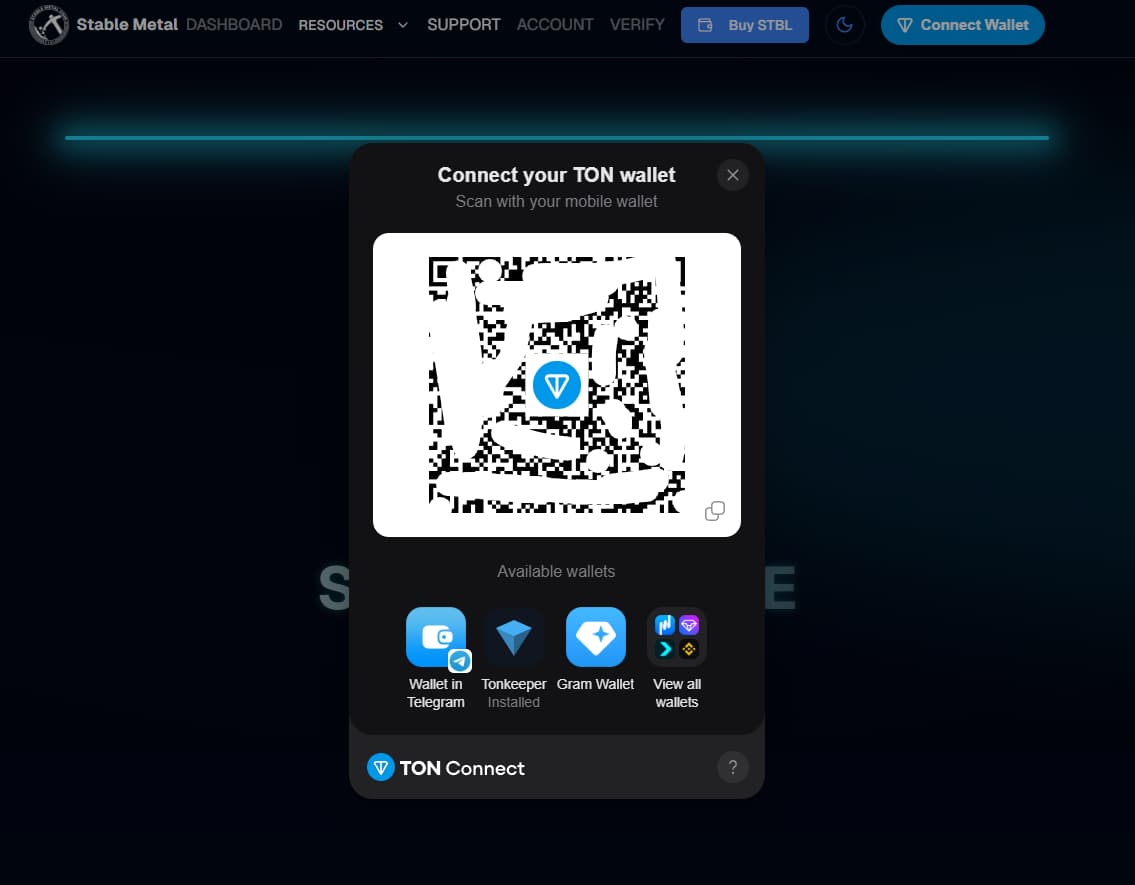Click the TON logo inside QR code

(557, 385)
